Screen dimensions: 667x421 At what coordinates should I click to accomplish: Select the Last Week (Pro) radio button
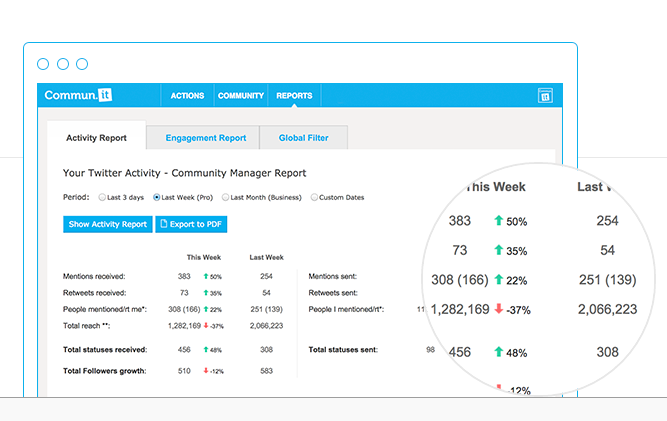157,197
